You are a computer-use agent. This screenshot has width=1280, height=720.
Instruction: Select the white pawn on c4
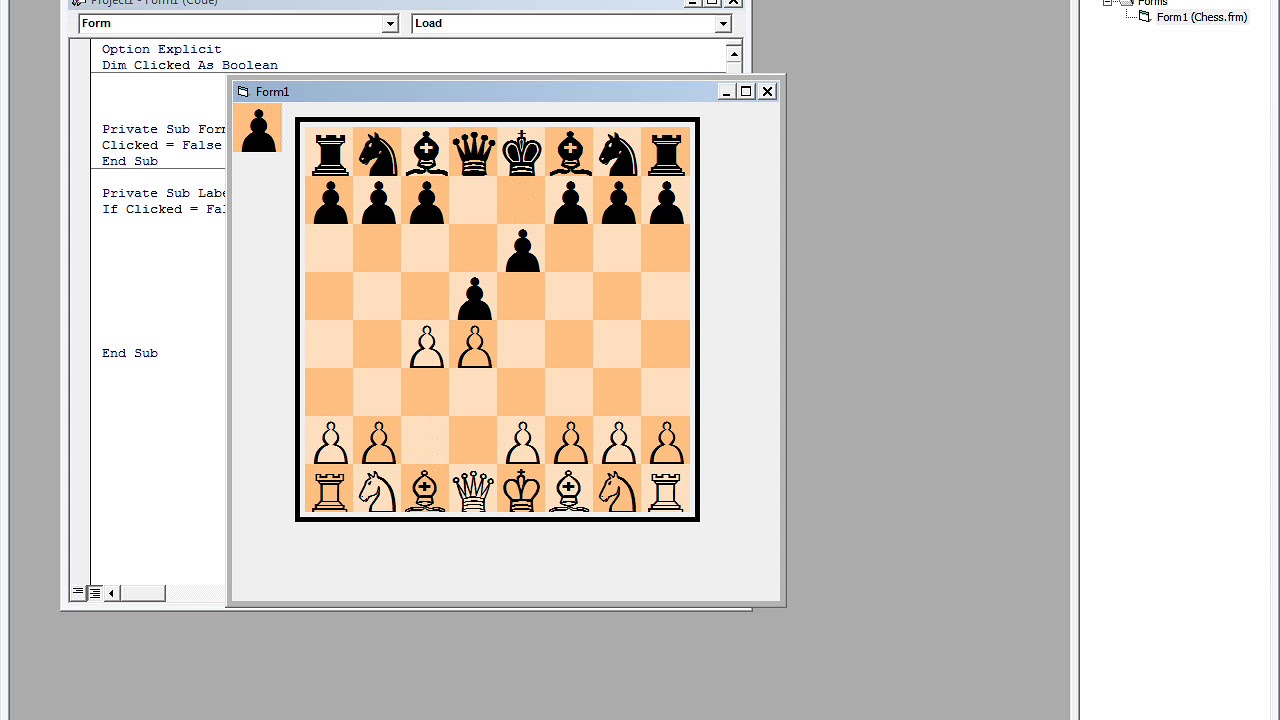425,344
